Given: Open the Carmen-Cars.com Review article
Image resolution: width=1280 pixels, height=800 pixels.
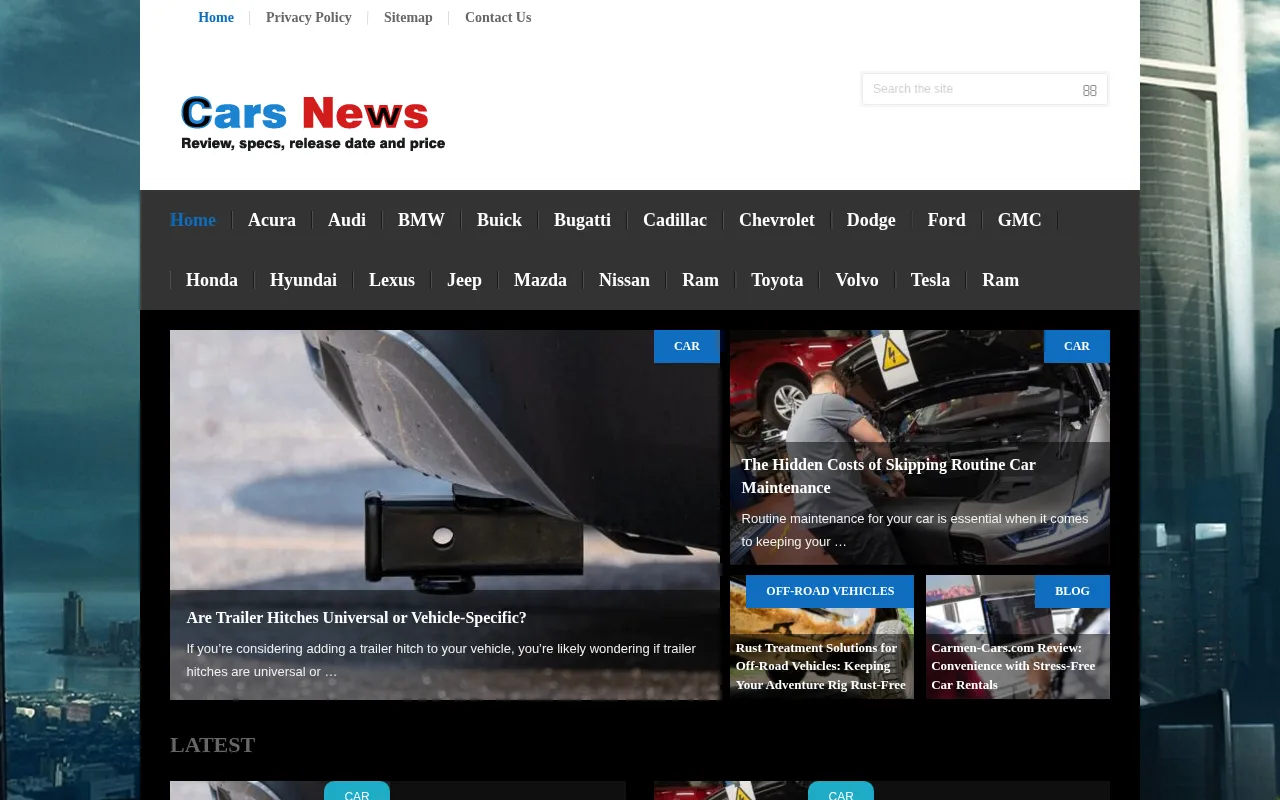Looking at the screenshot, I should pyautogui.click(x=1013, y=666).
